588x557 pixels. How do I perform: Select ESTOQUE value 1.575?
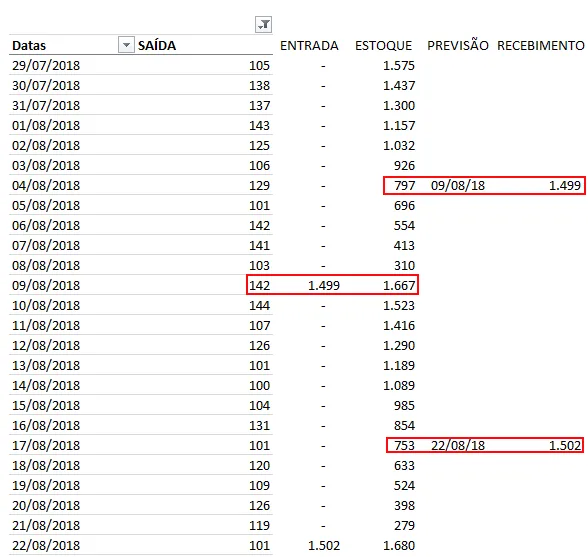click(399, 66)
